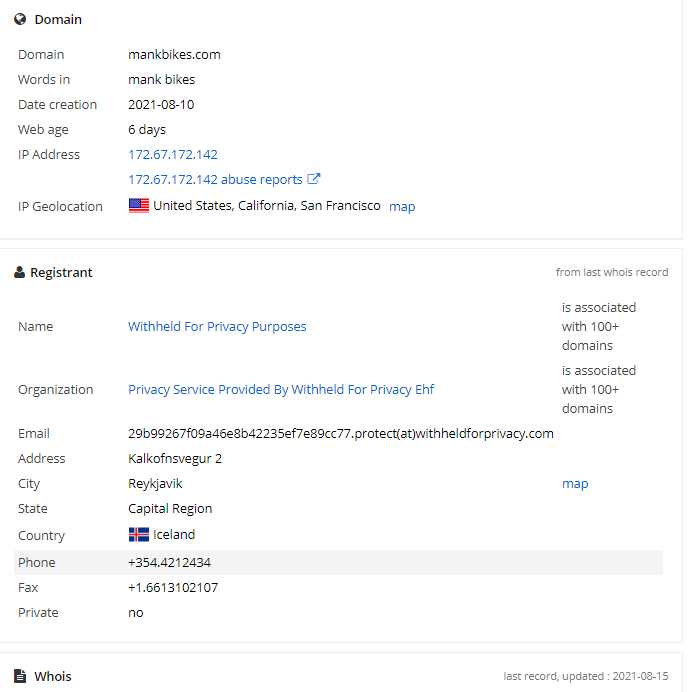688x692 pixels.
Task: Click the document icon beside Whois heading
Action: click(x=20, y=676)
